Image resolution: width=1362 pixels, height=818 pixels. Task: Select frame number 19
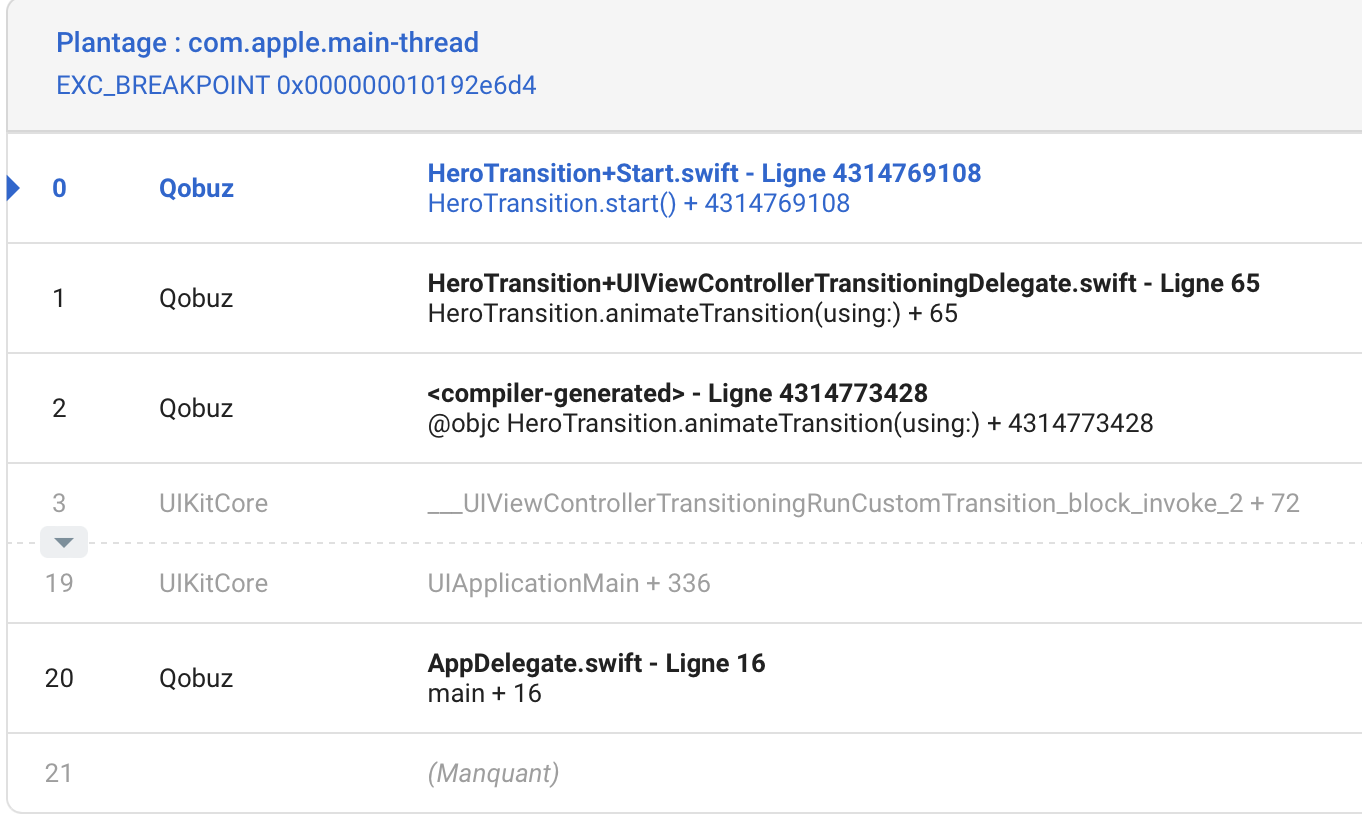(59, 583)
